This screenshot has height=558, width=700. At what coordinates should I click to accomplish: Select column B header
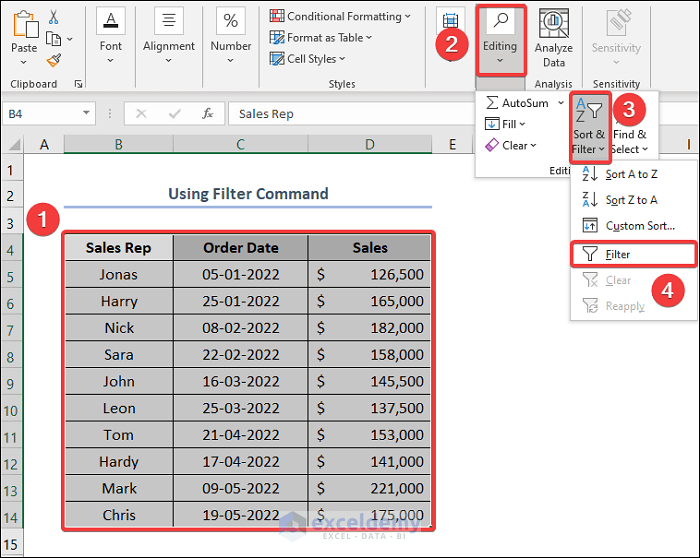pos(119,144)
